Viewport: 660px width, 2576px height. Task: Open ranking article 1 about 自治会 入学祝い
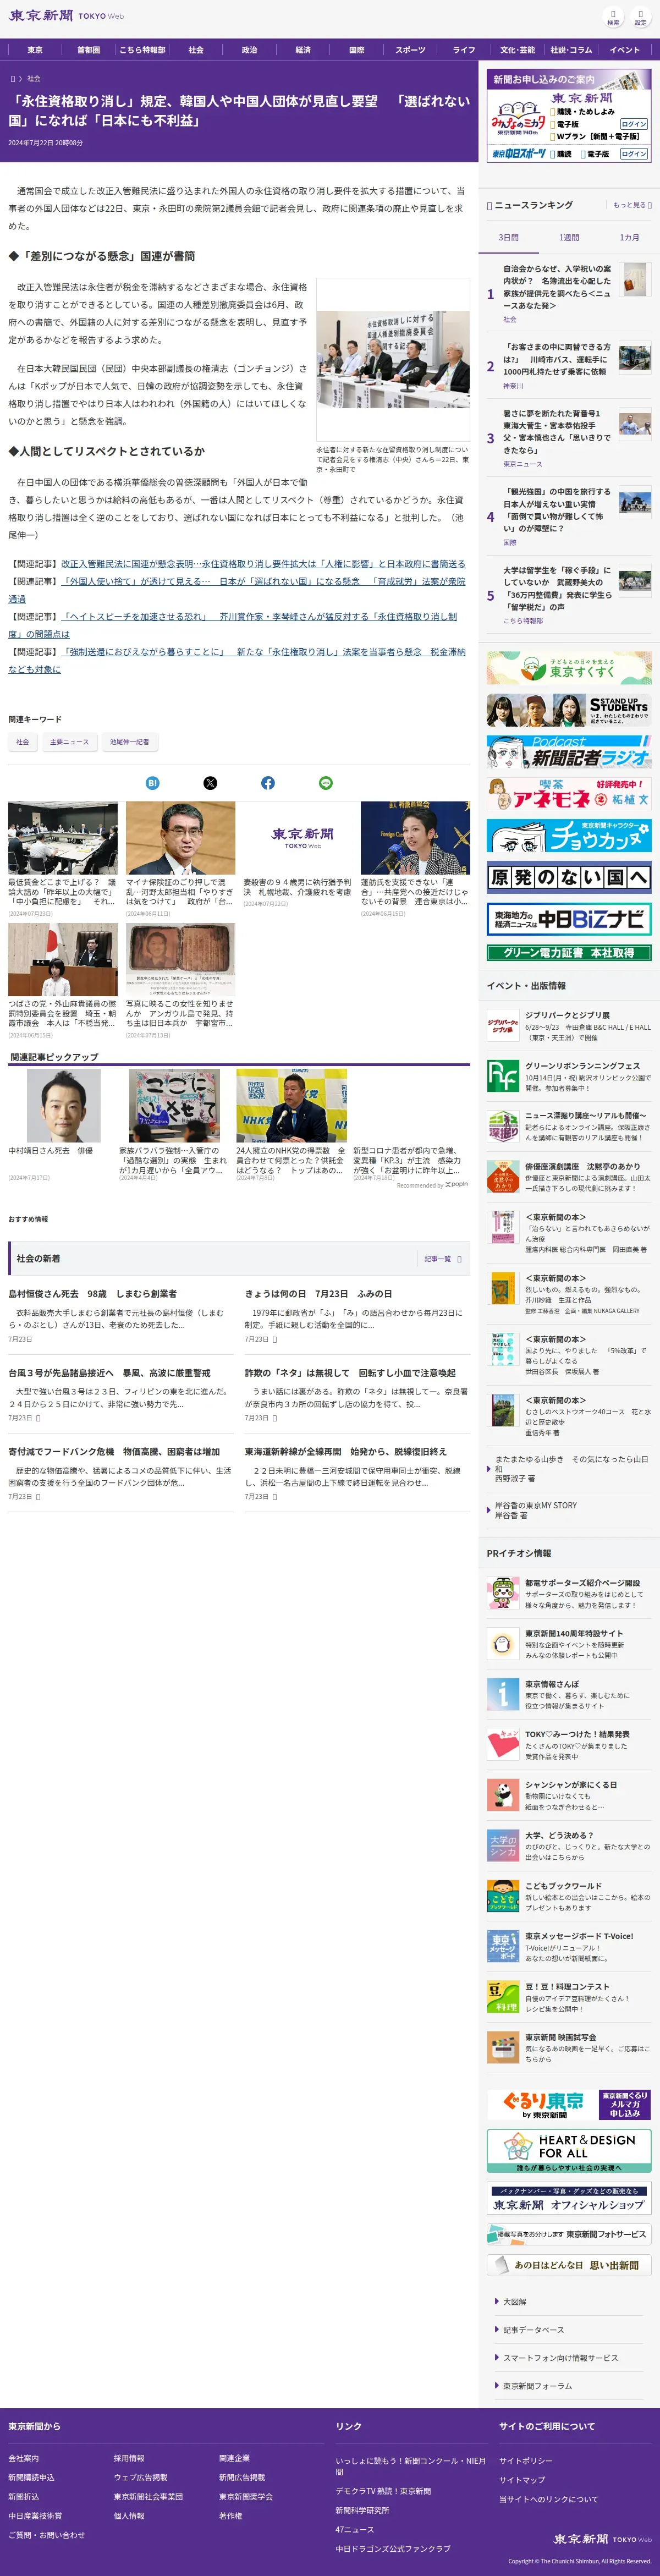tap(557, 286)
